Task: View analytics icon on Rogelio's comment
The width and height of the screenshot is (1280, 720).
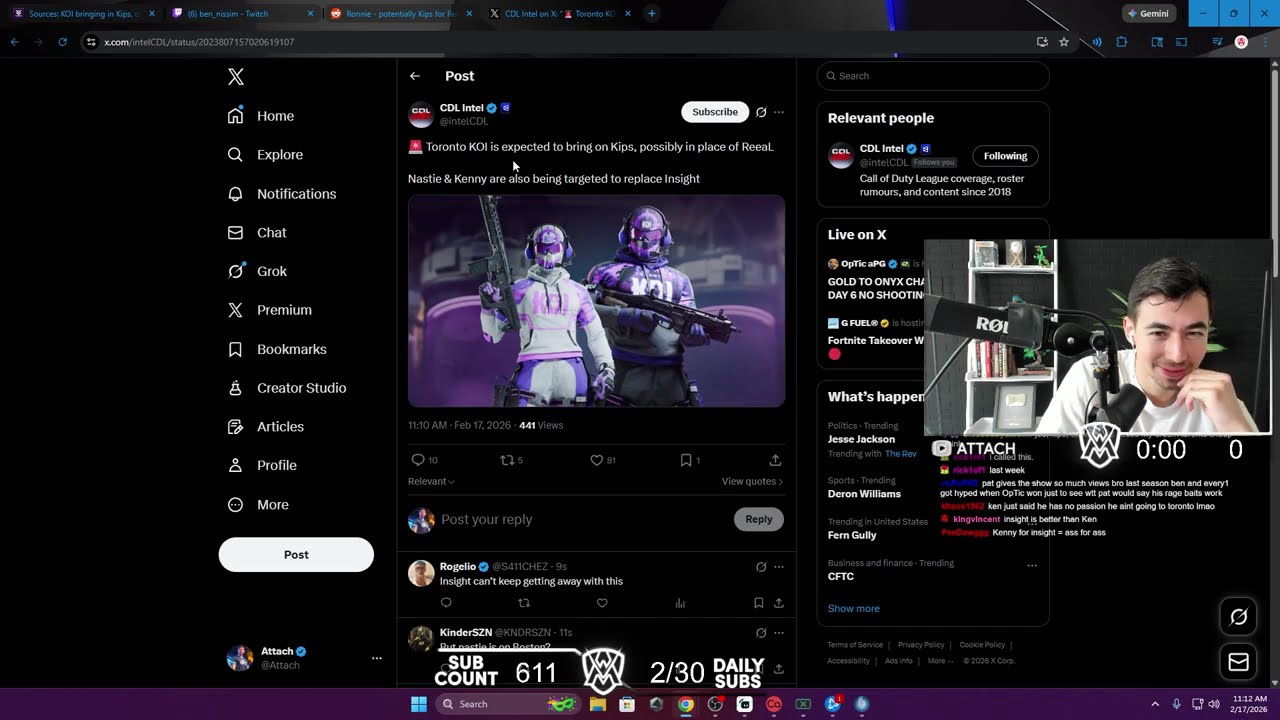Action: pos(680,603)
